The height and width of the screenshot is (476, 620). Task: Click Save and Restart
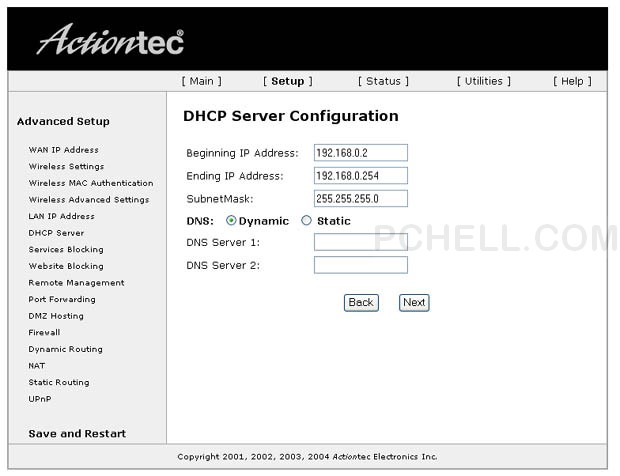[x=77, y=434]
